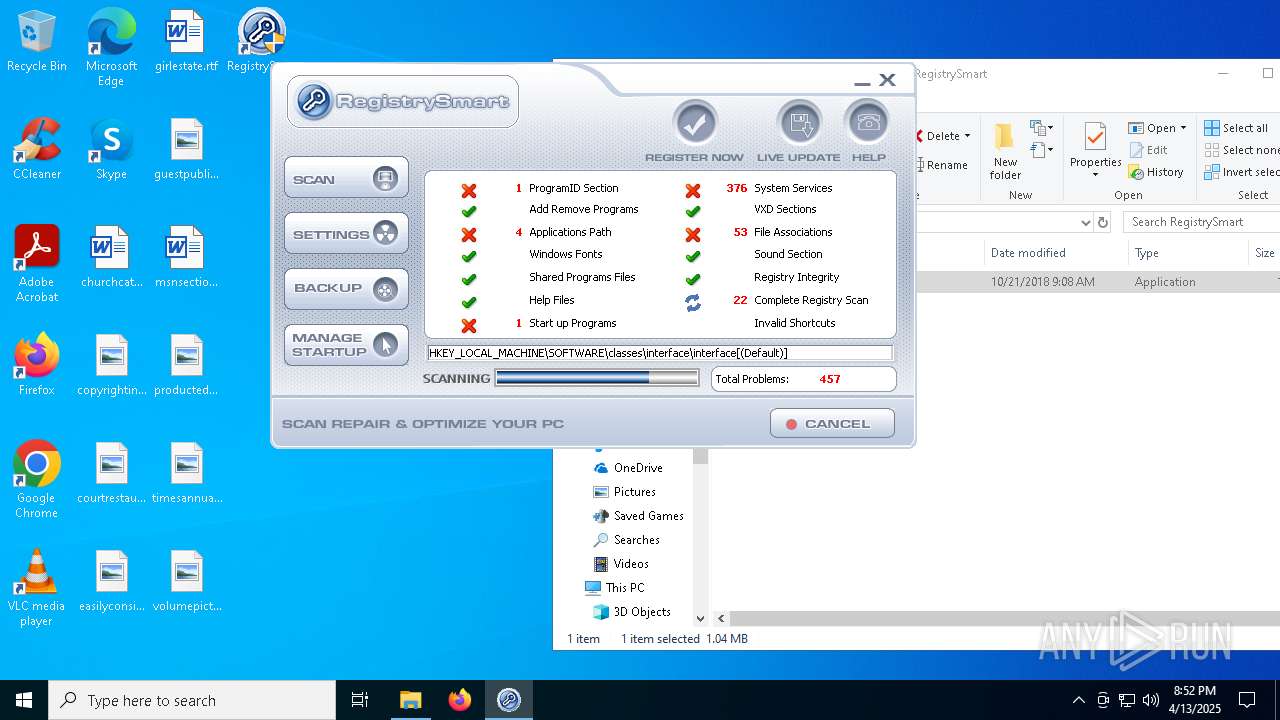Click the red X beside Start up Programs
Screen dimensions: 1280x720
(468, 325)
